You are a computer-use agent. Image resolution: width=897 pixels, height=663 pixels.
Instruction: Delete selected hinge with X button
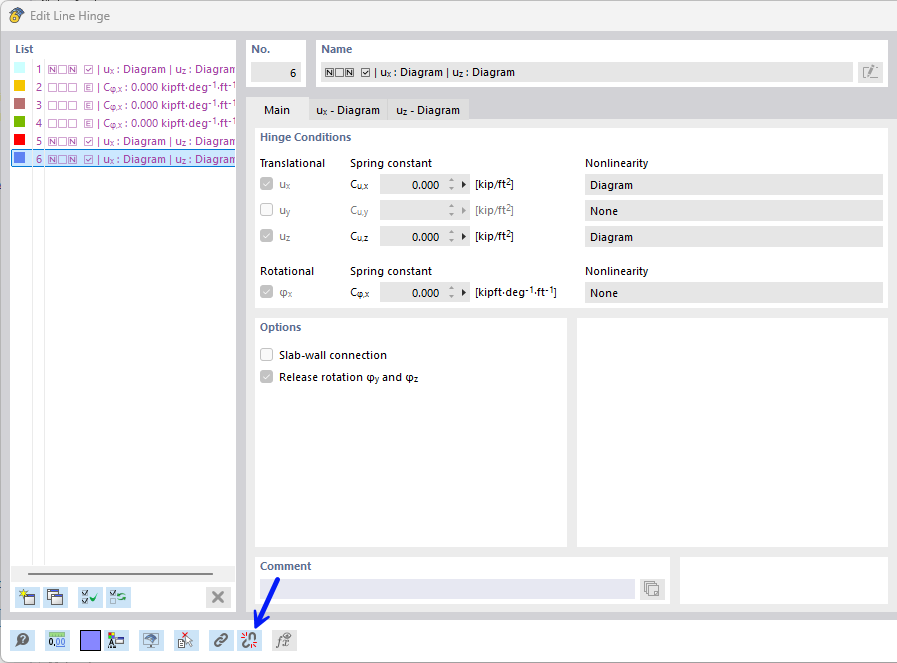tap(218, 597)
